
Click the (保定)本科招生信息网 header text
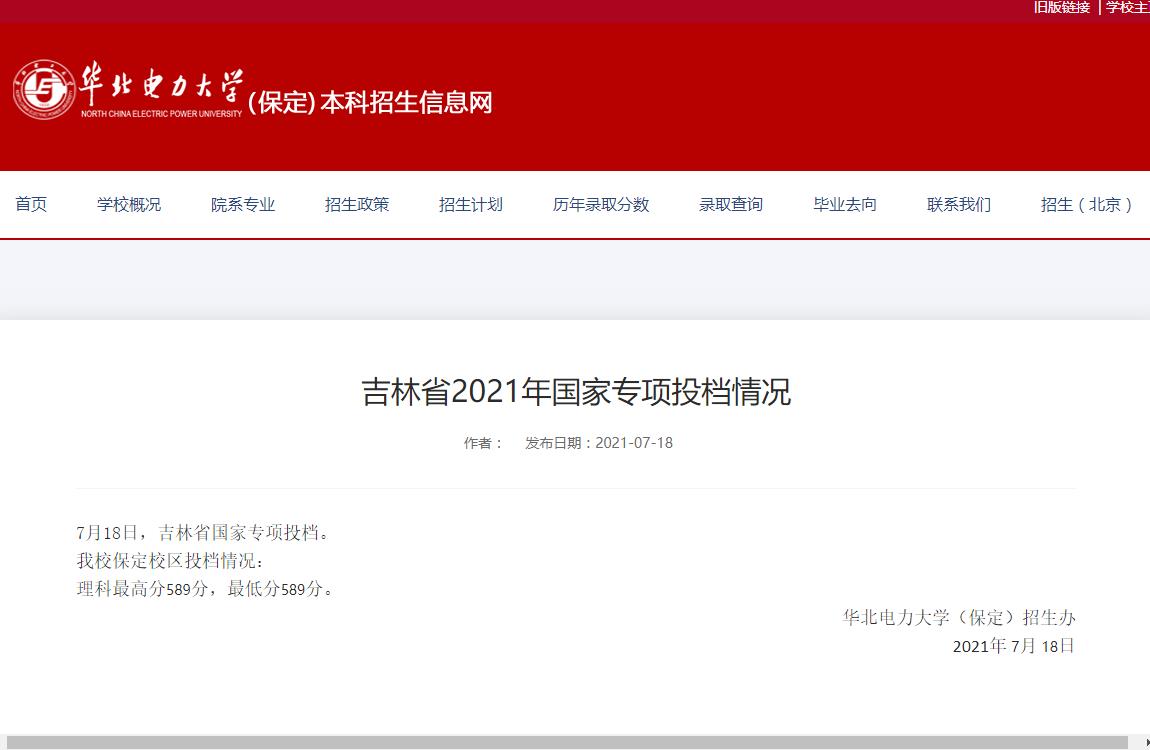pos(370,102)
